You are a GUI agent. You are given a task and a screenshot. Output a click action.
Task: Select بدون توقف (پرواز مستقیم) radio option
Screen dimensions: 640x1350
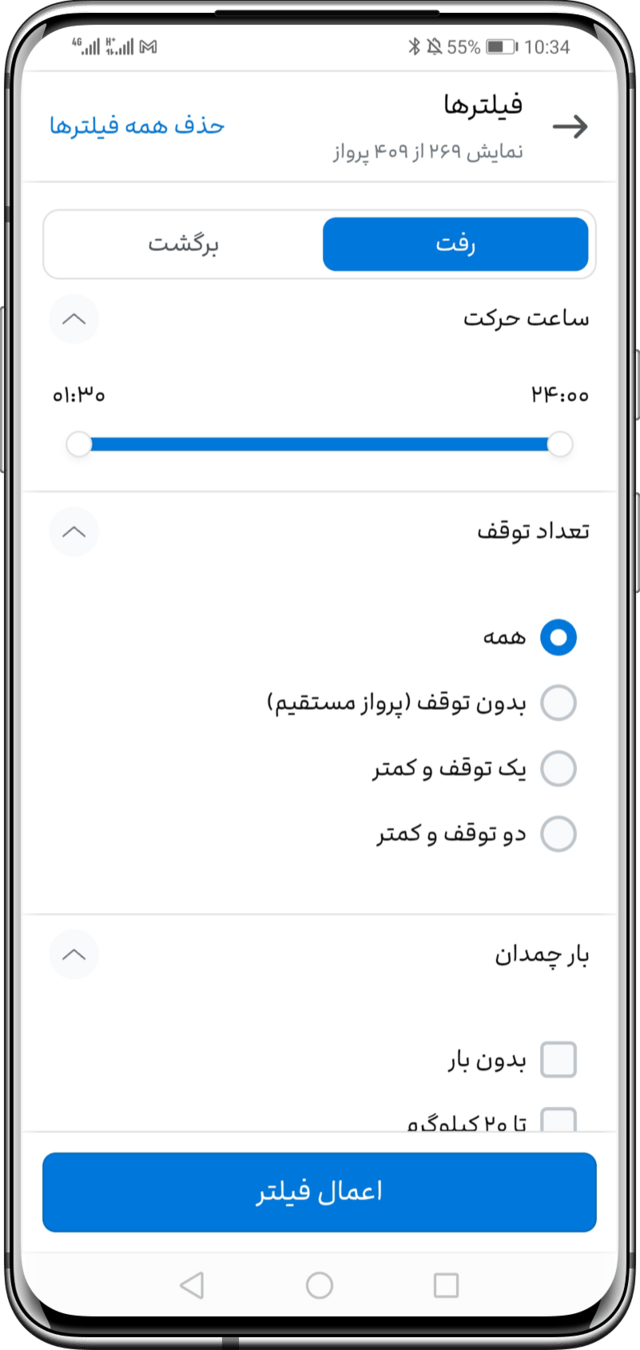(558, 703)
